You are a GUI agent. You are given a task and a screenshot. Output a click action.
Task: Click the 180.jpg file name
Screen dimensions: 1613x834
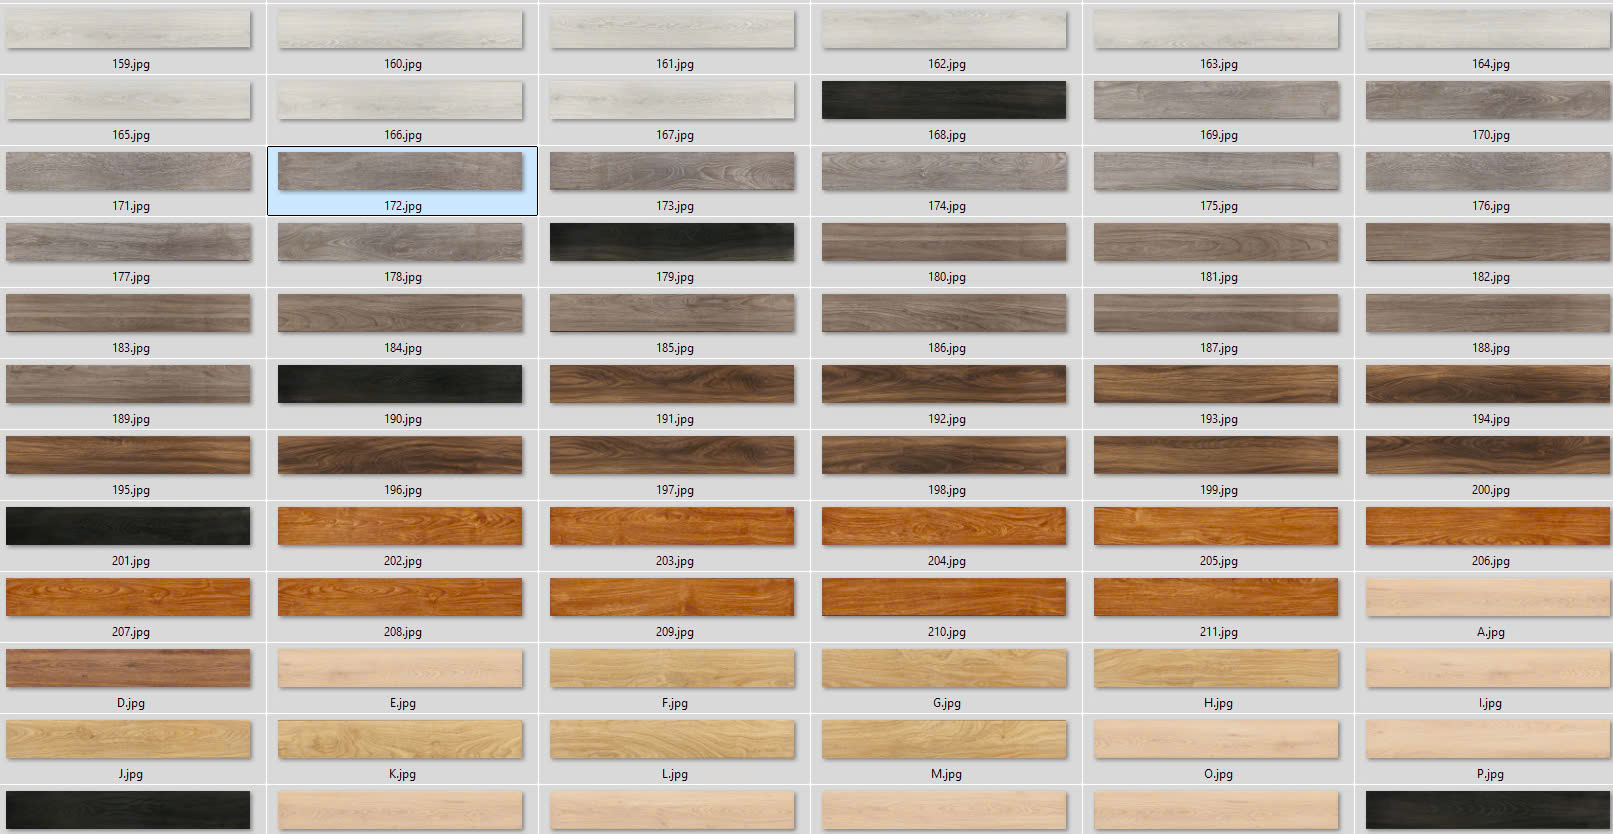tap(947, 277)
